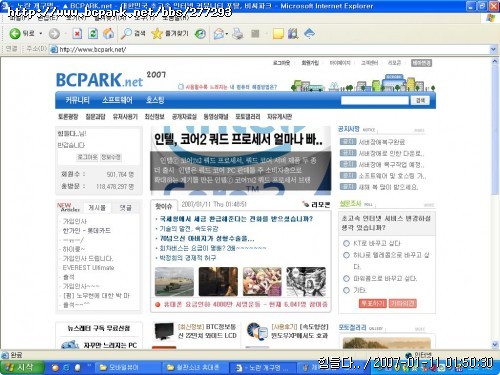Open the 자유게시판 submenu link

tap(279, 117)
